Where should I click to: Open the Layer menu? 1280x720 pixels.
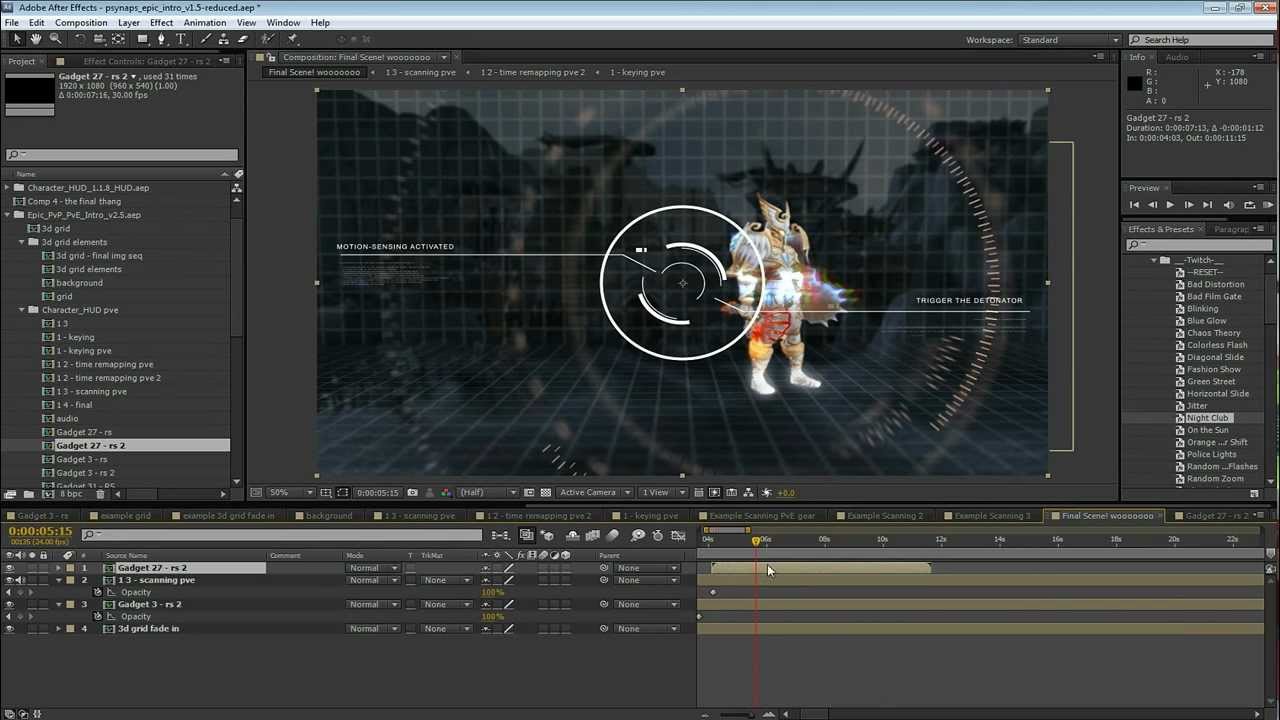pyautogui.click(x=129, y=22)
